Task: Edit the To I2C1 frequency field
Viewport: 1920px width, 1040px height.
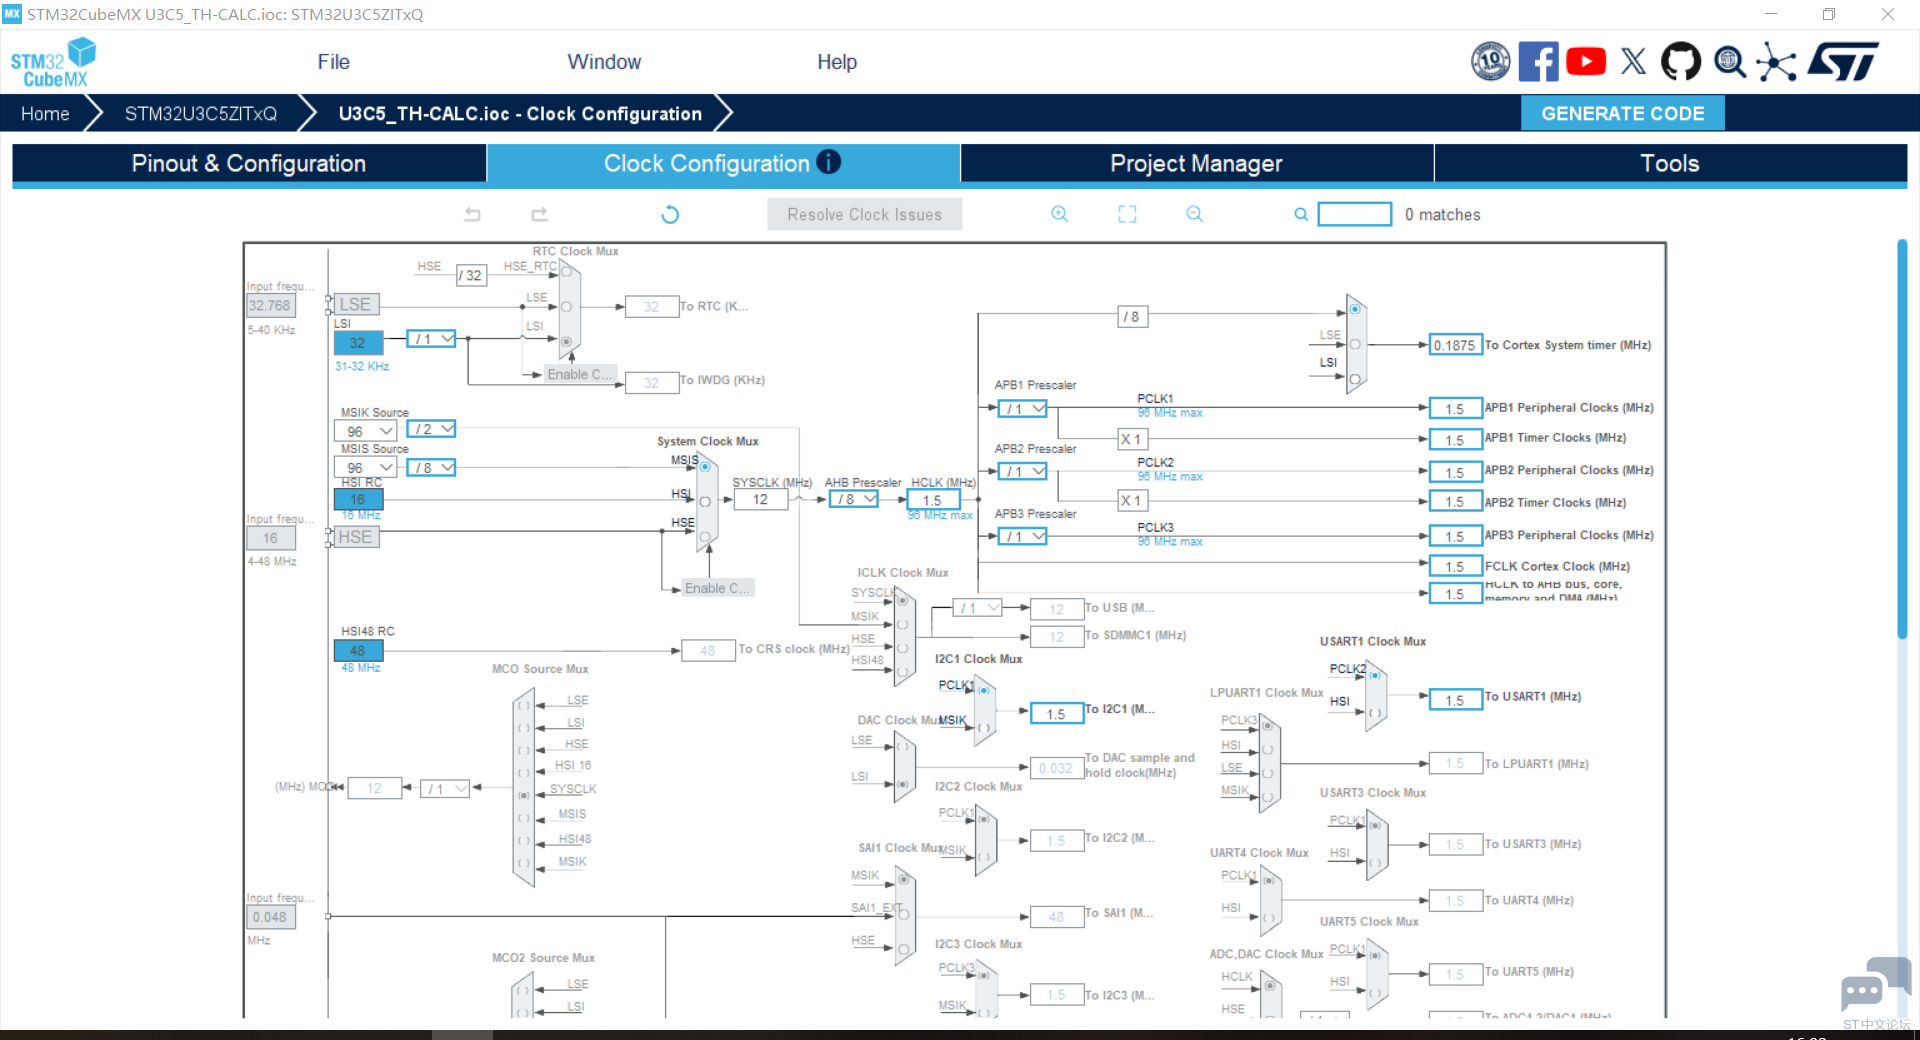Action: tap(1056, 713)
